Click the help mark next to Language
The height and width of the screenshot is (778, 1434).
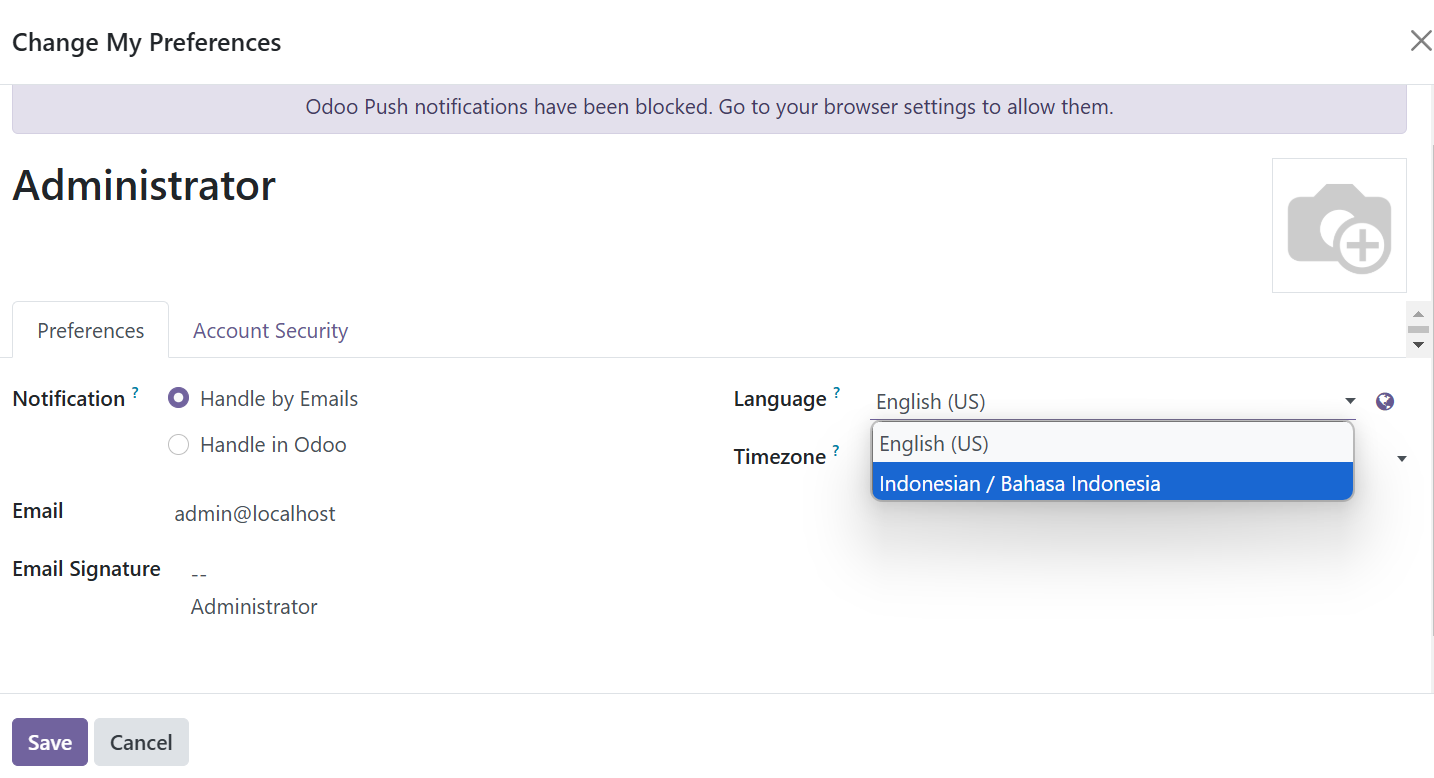[x=836, y=392]
